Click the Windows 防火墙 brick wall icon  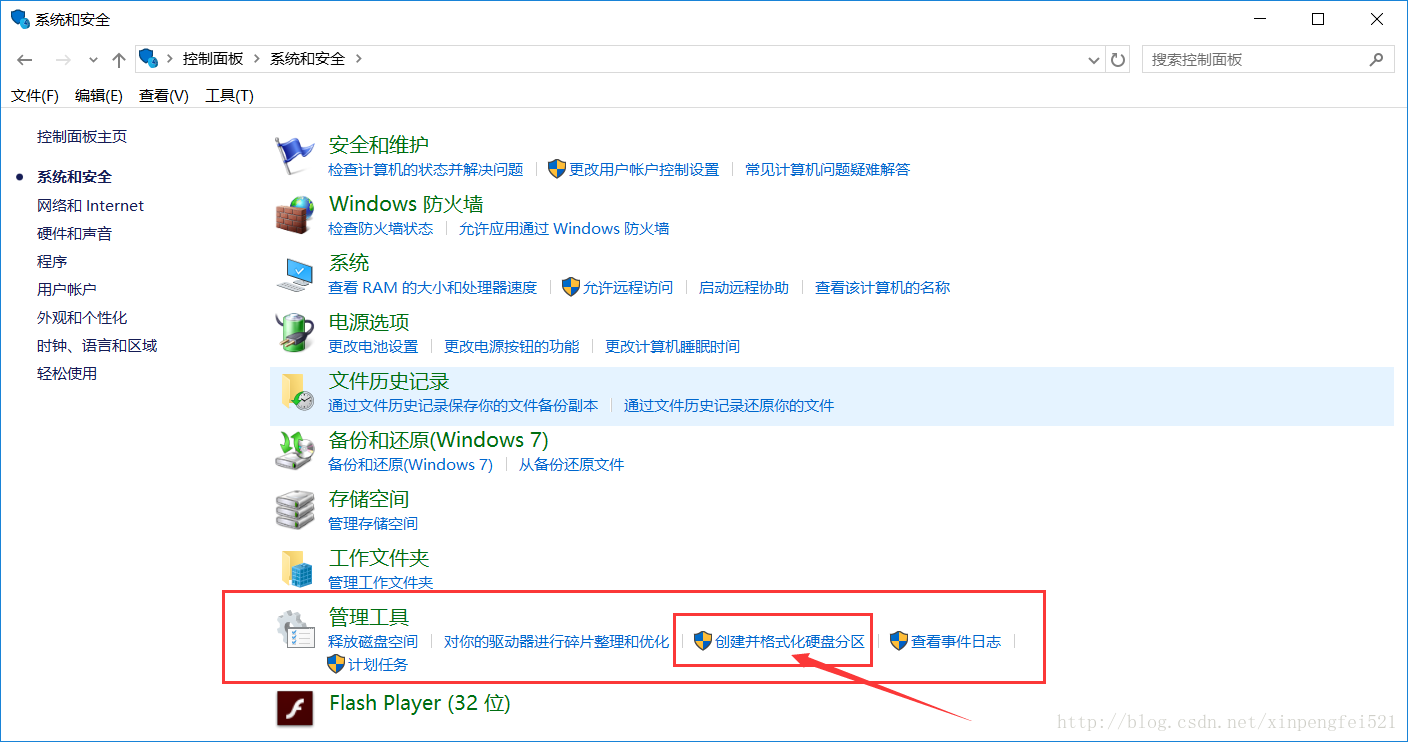[x=294, y=214]
